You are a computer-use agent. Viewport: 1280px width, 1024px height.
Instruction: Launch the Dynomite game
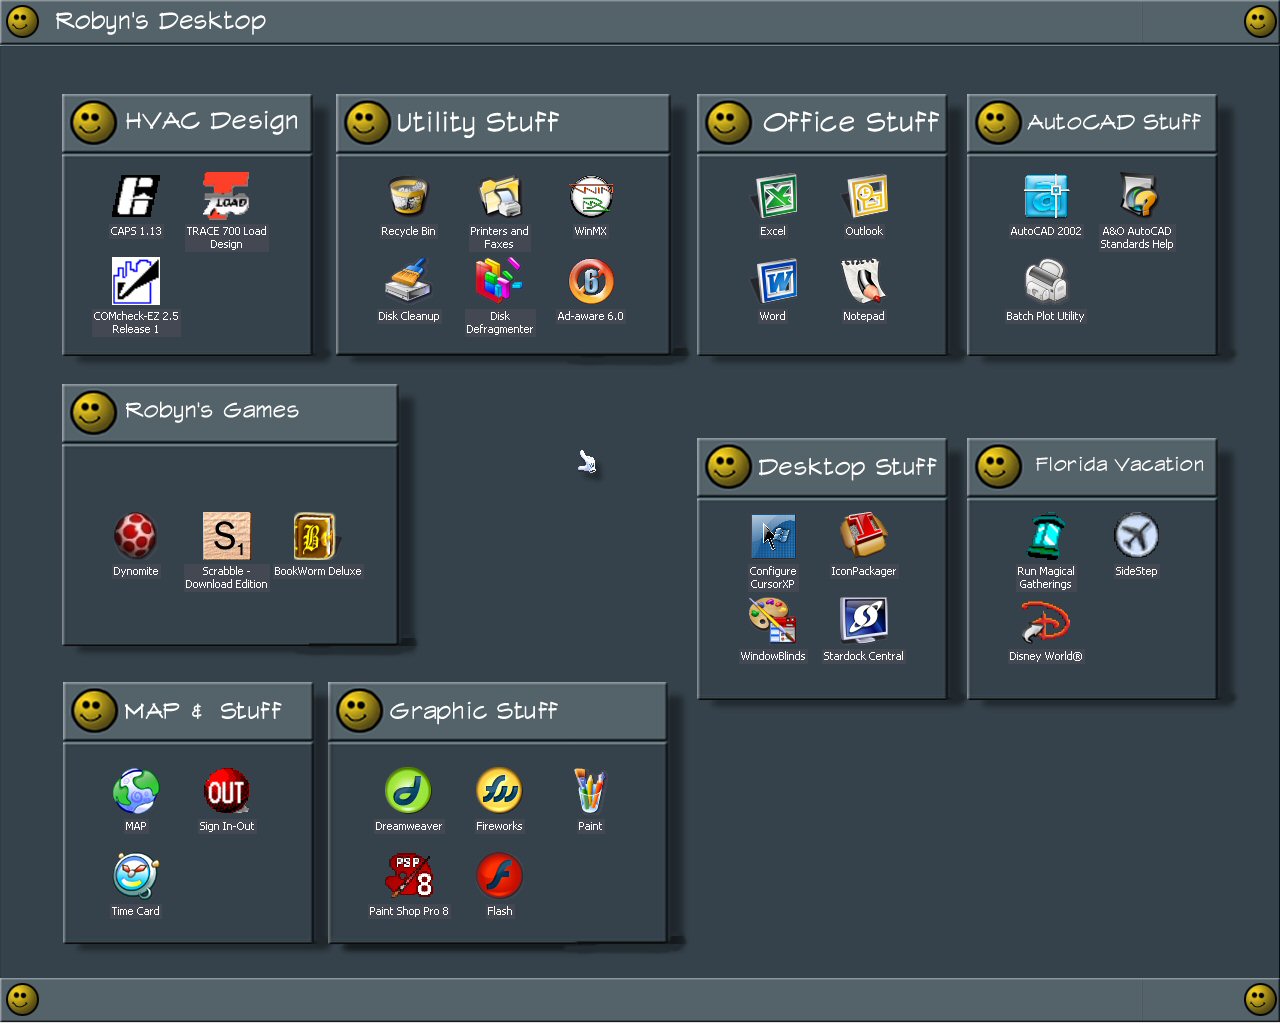pyautogui.click(x=135, y=536)
